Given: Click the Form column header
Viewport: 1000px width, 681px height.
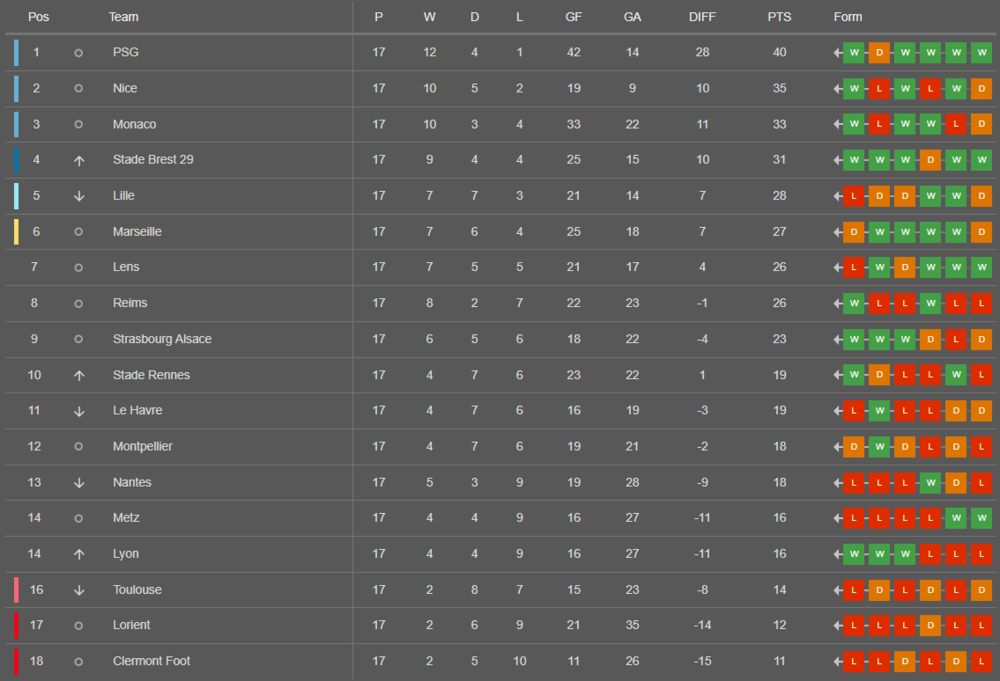Looking at the screenshot, I should coord(848,17).
